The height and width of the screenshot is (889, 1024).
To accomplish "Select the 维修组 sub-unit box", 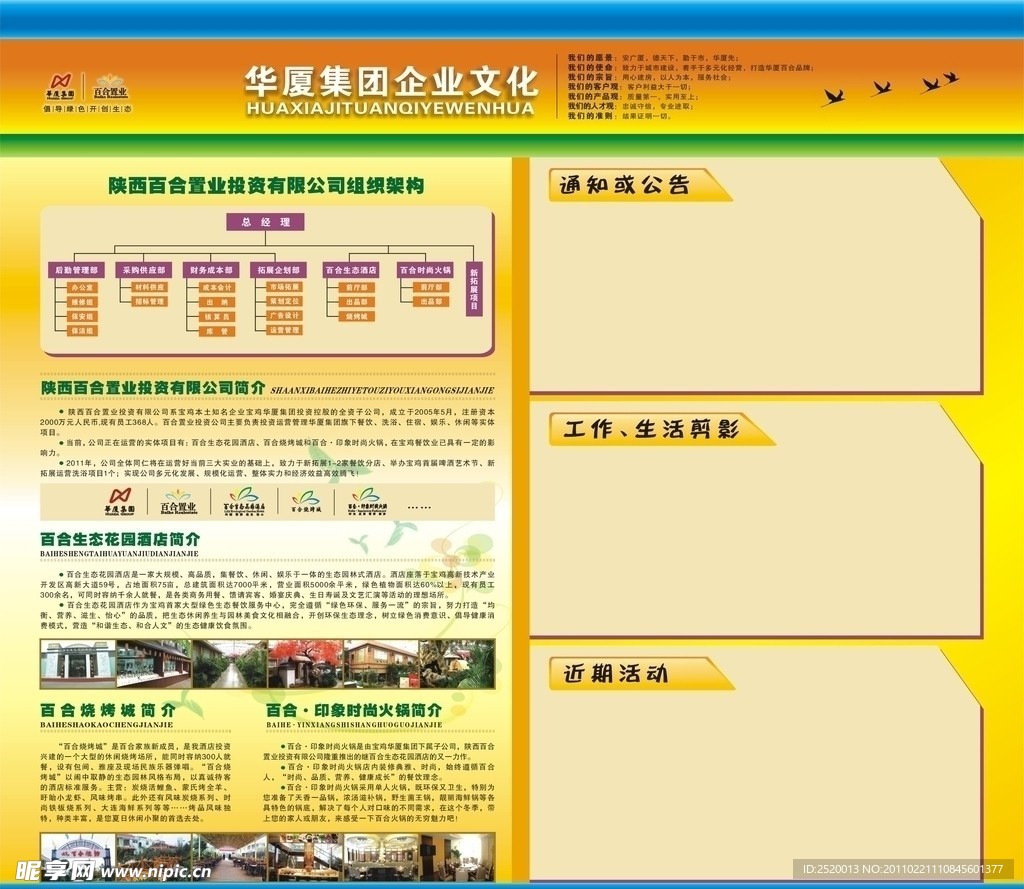I will pos(83,302).
